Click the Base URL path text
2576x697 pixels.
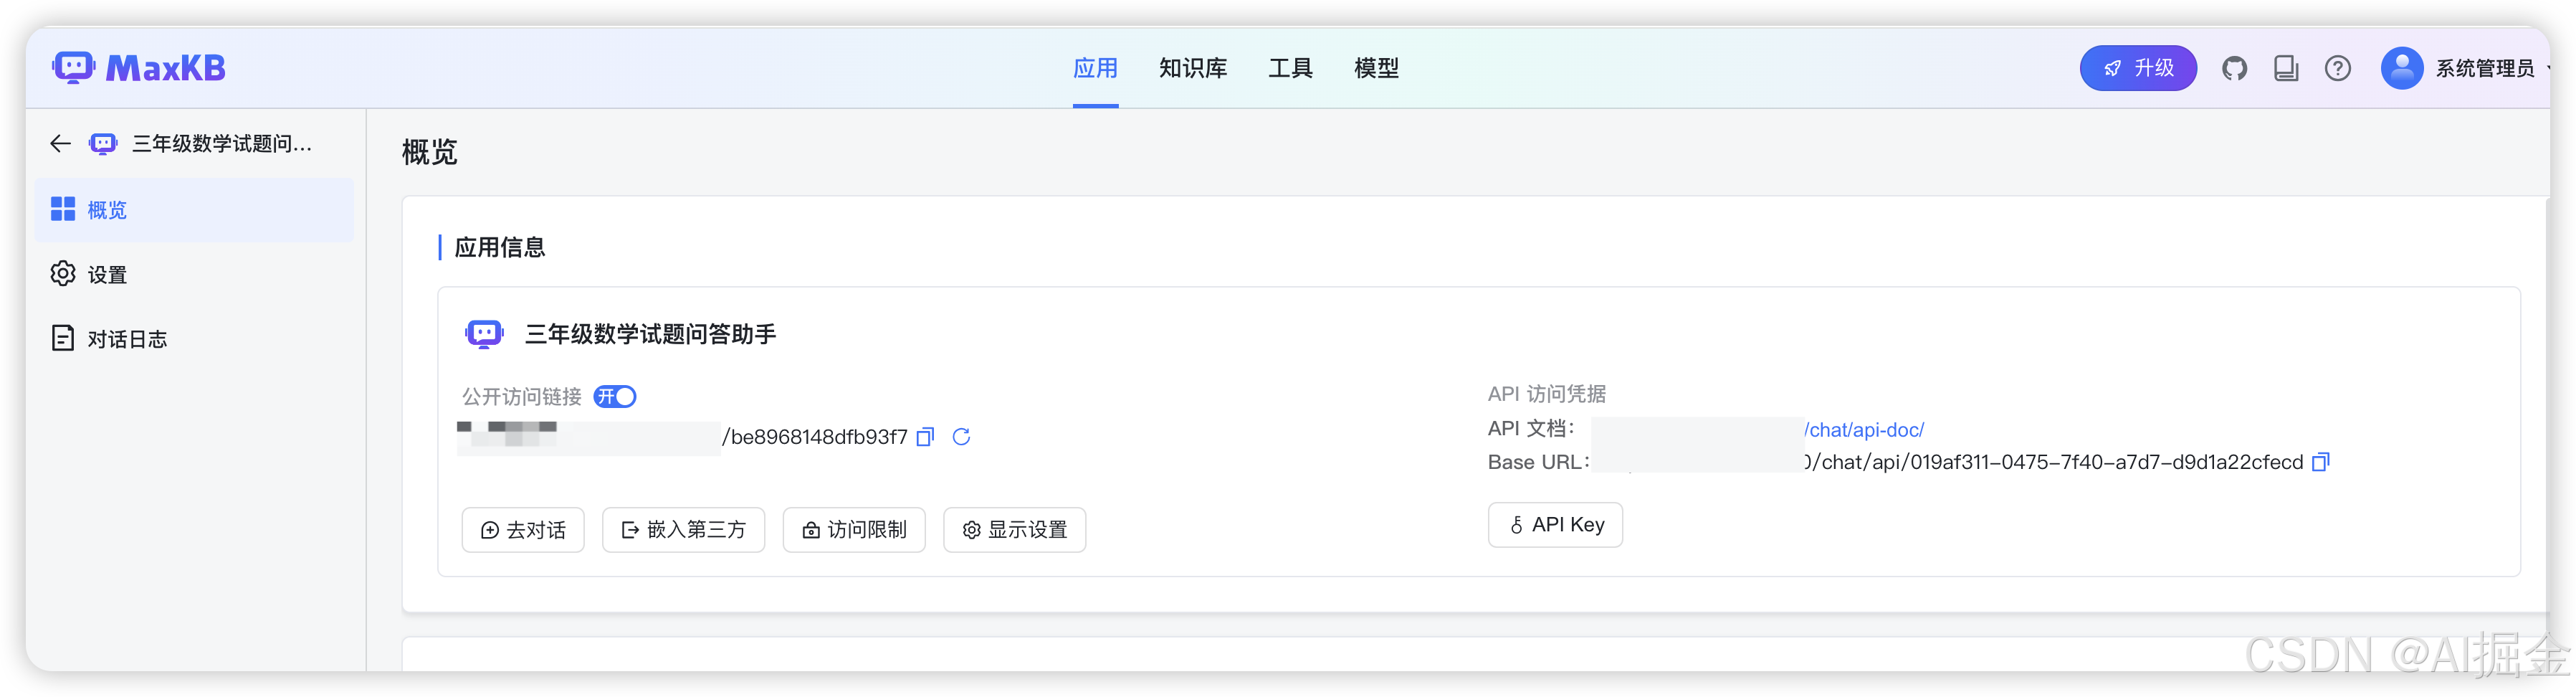(2054, 462)
